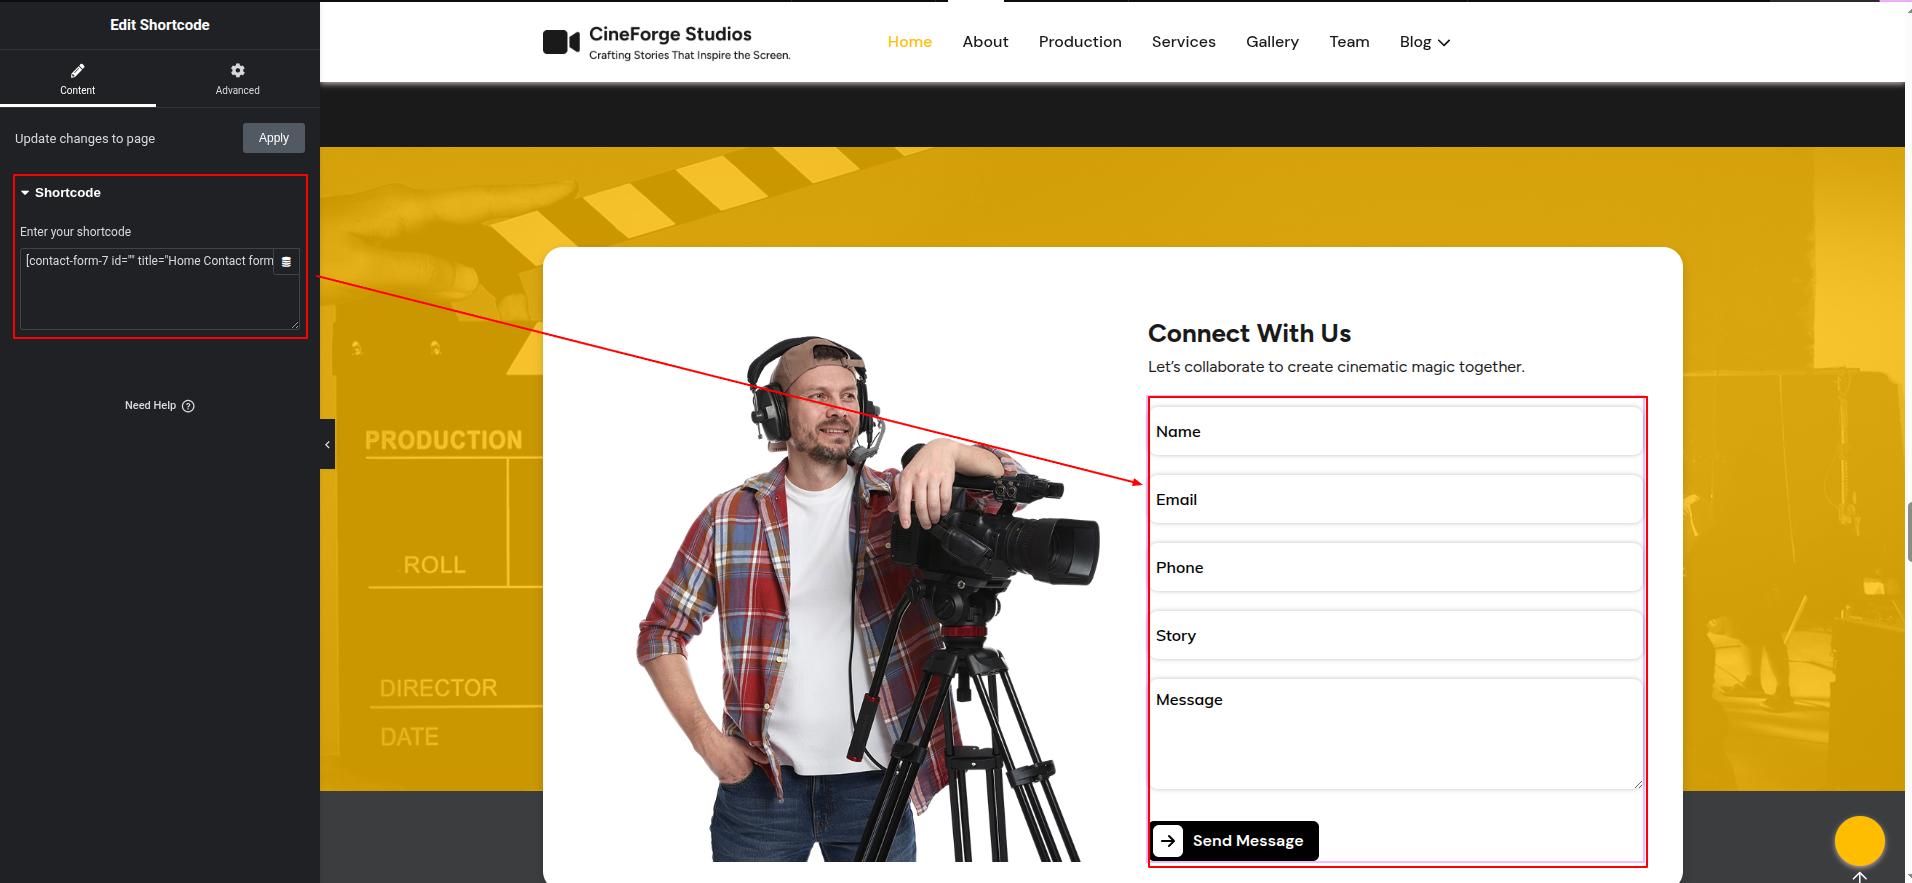Screen dimensions: 1912x883
Task: Click the CineForge Studios camera logo
Action: [561, 42]
